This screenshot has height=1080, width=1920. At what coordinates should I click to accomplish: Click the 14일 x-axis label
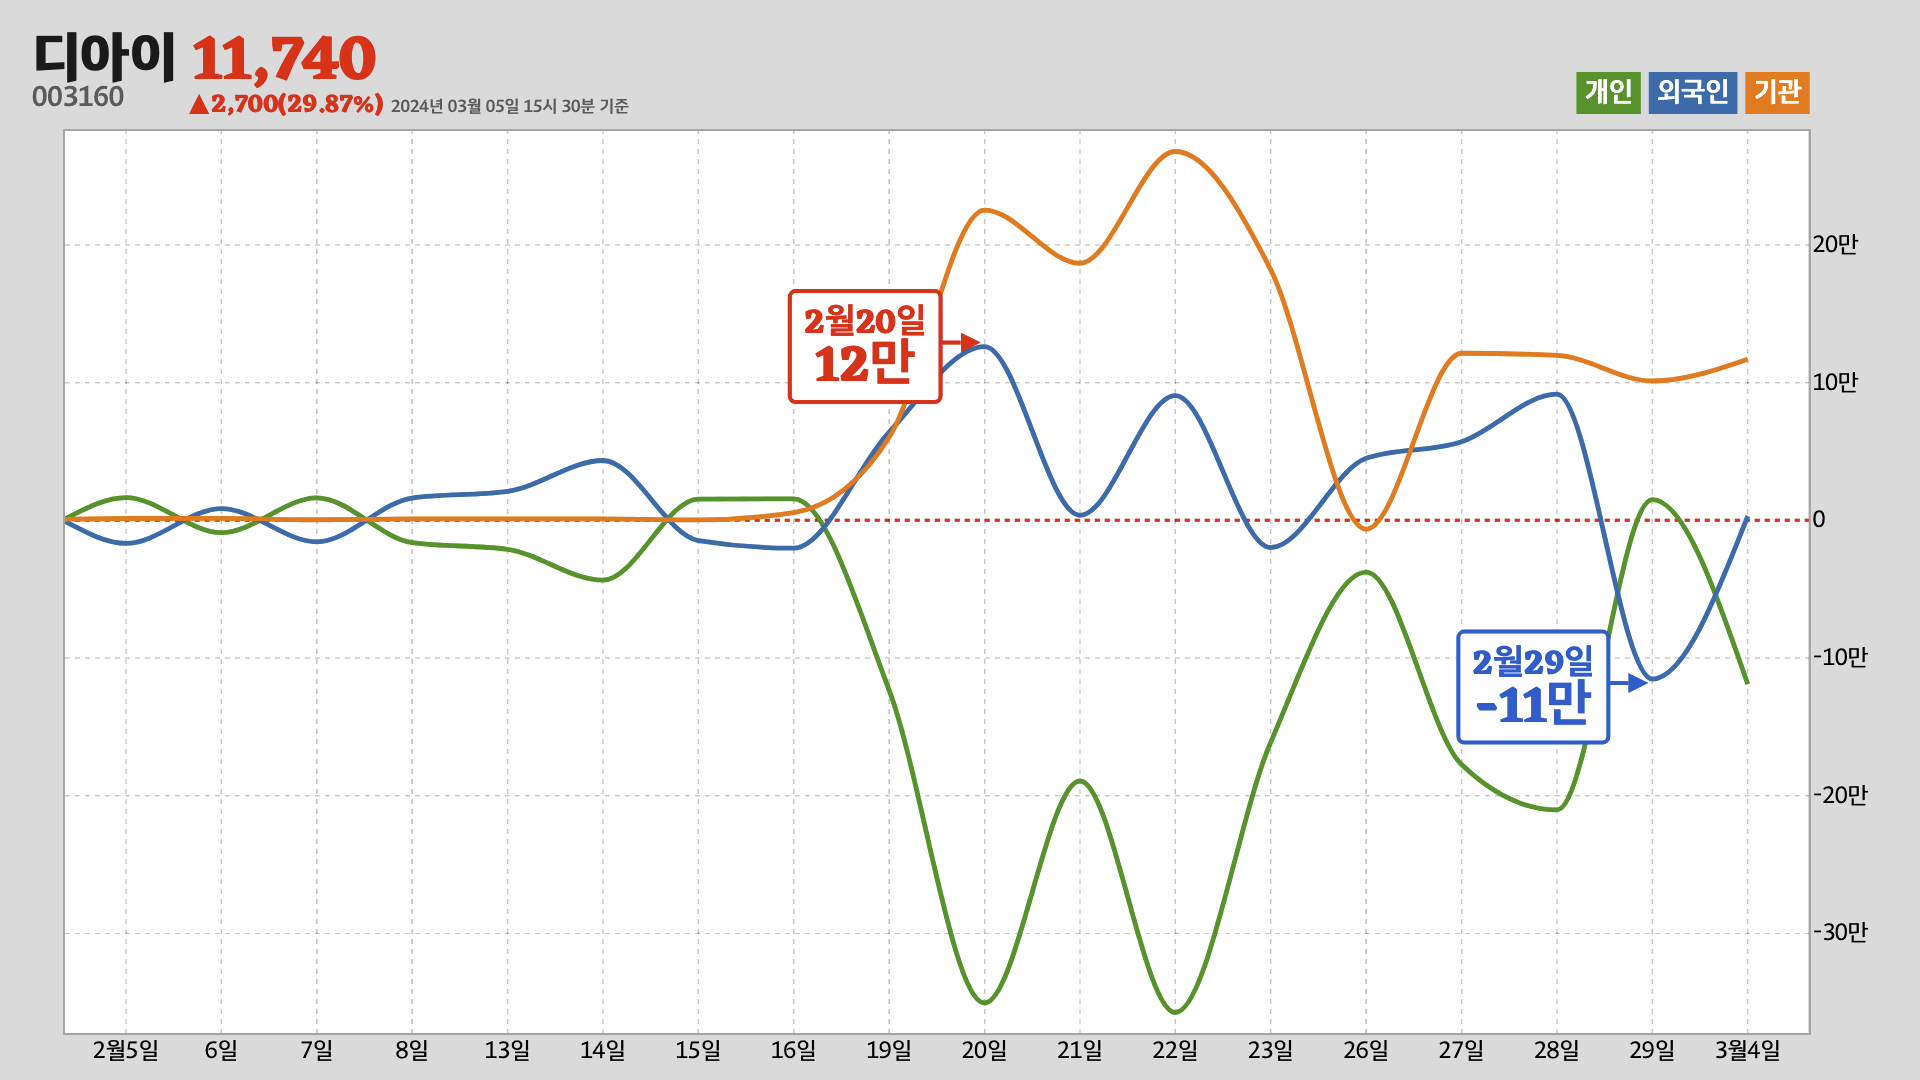click(603, 1051)
